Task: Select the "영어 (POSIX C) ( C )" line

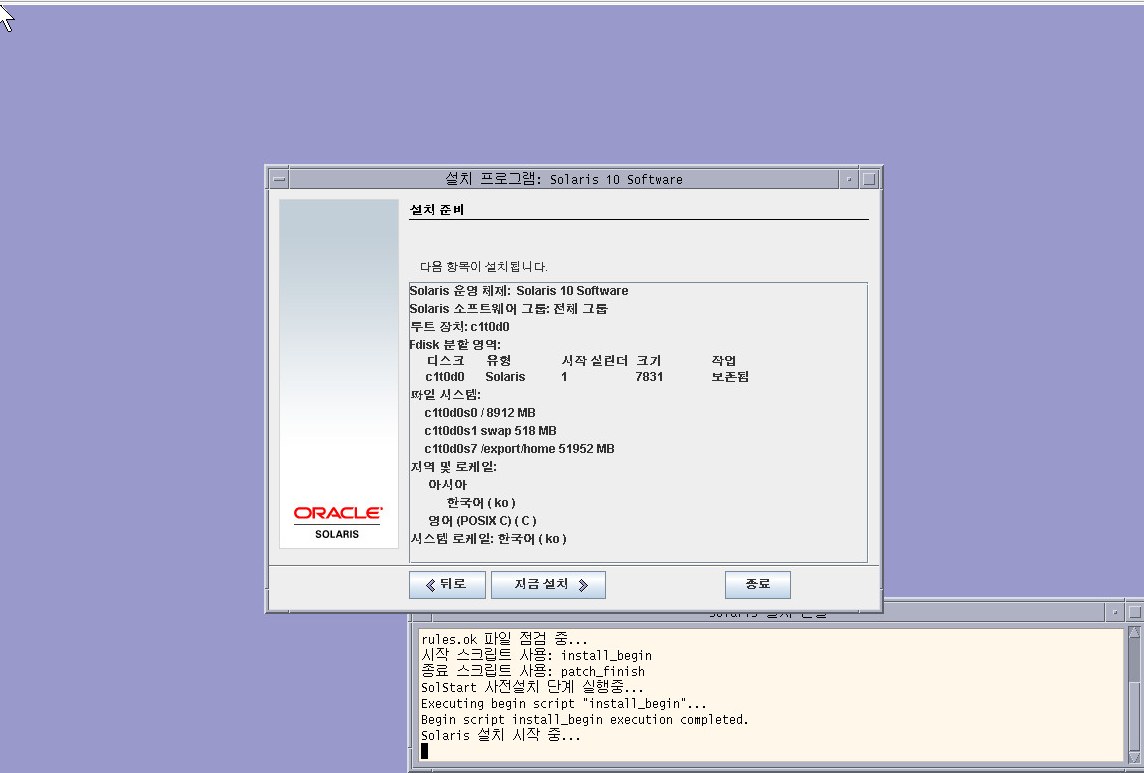Action: pos(482,520)
